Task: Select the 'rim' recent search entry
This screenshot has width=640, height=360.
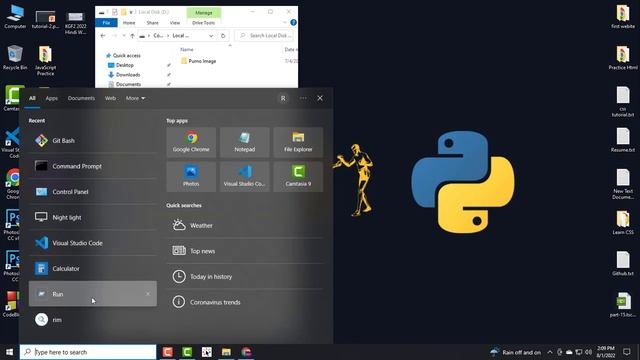Action: point(93,320)
